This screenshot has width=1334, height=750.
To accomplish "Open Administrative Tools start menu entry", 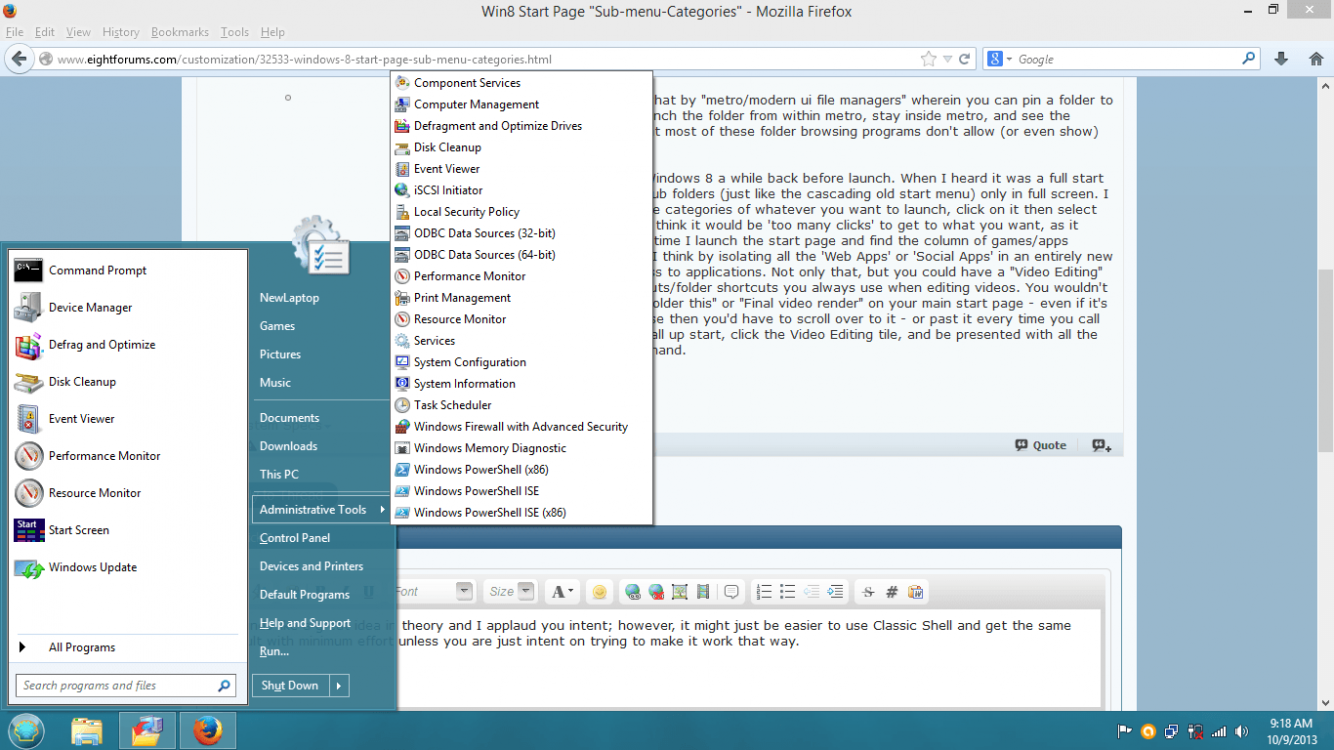I will pyautogui.click(x=323, y=509).
